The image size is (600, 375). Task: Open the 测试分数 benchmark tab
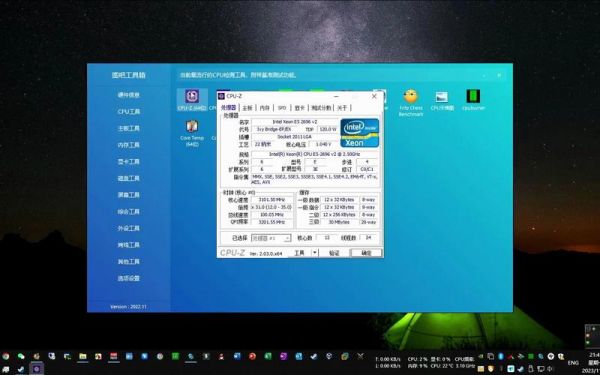click(321, 108)
